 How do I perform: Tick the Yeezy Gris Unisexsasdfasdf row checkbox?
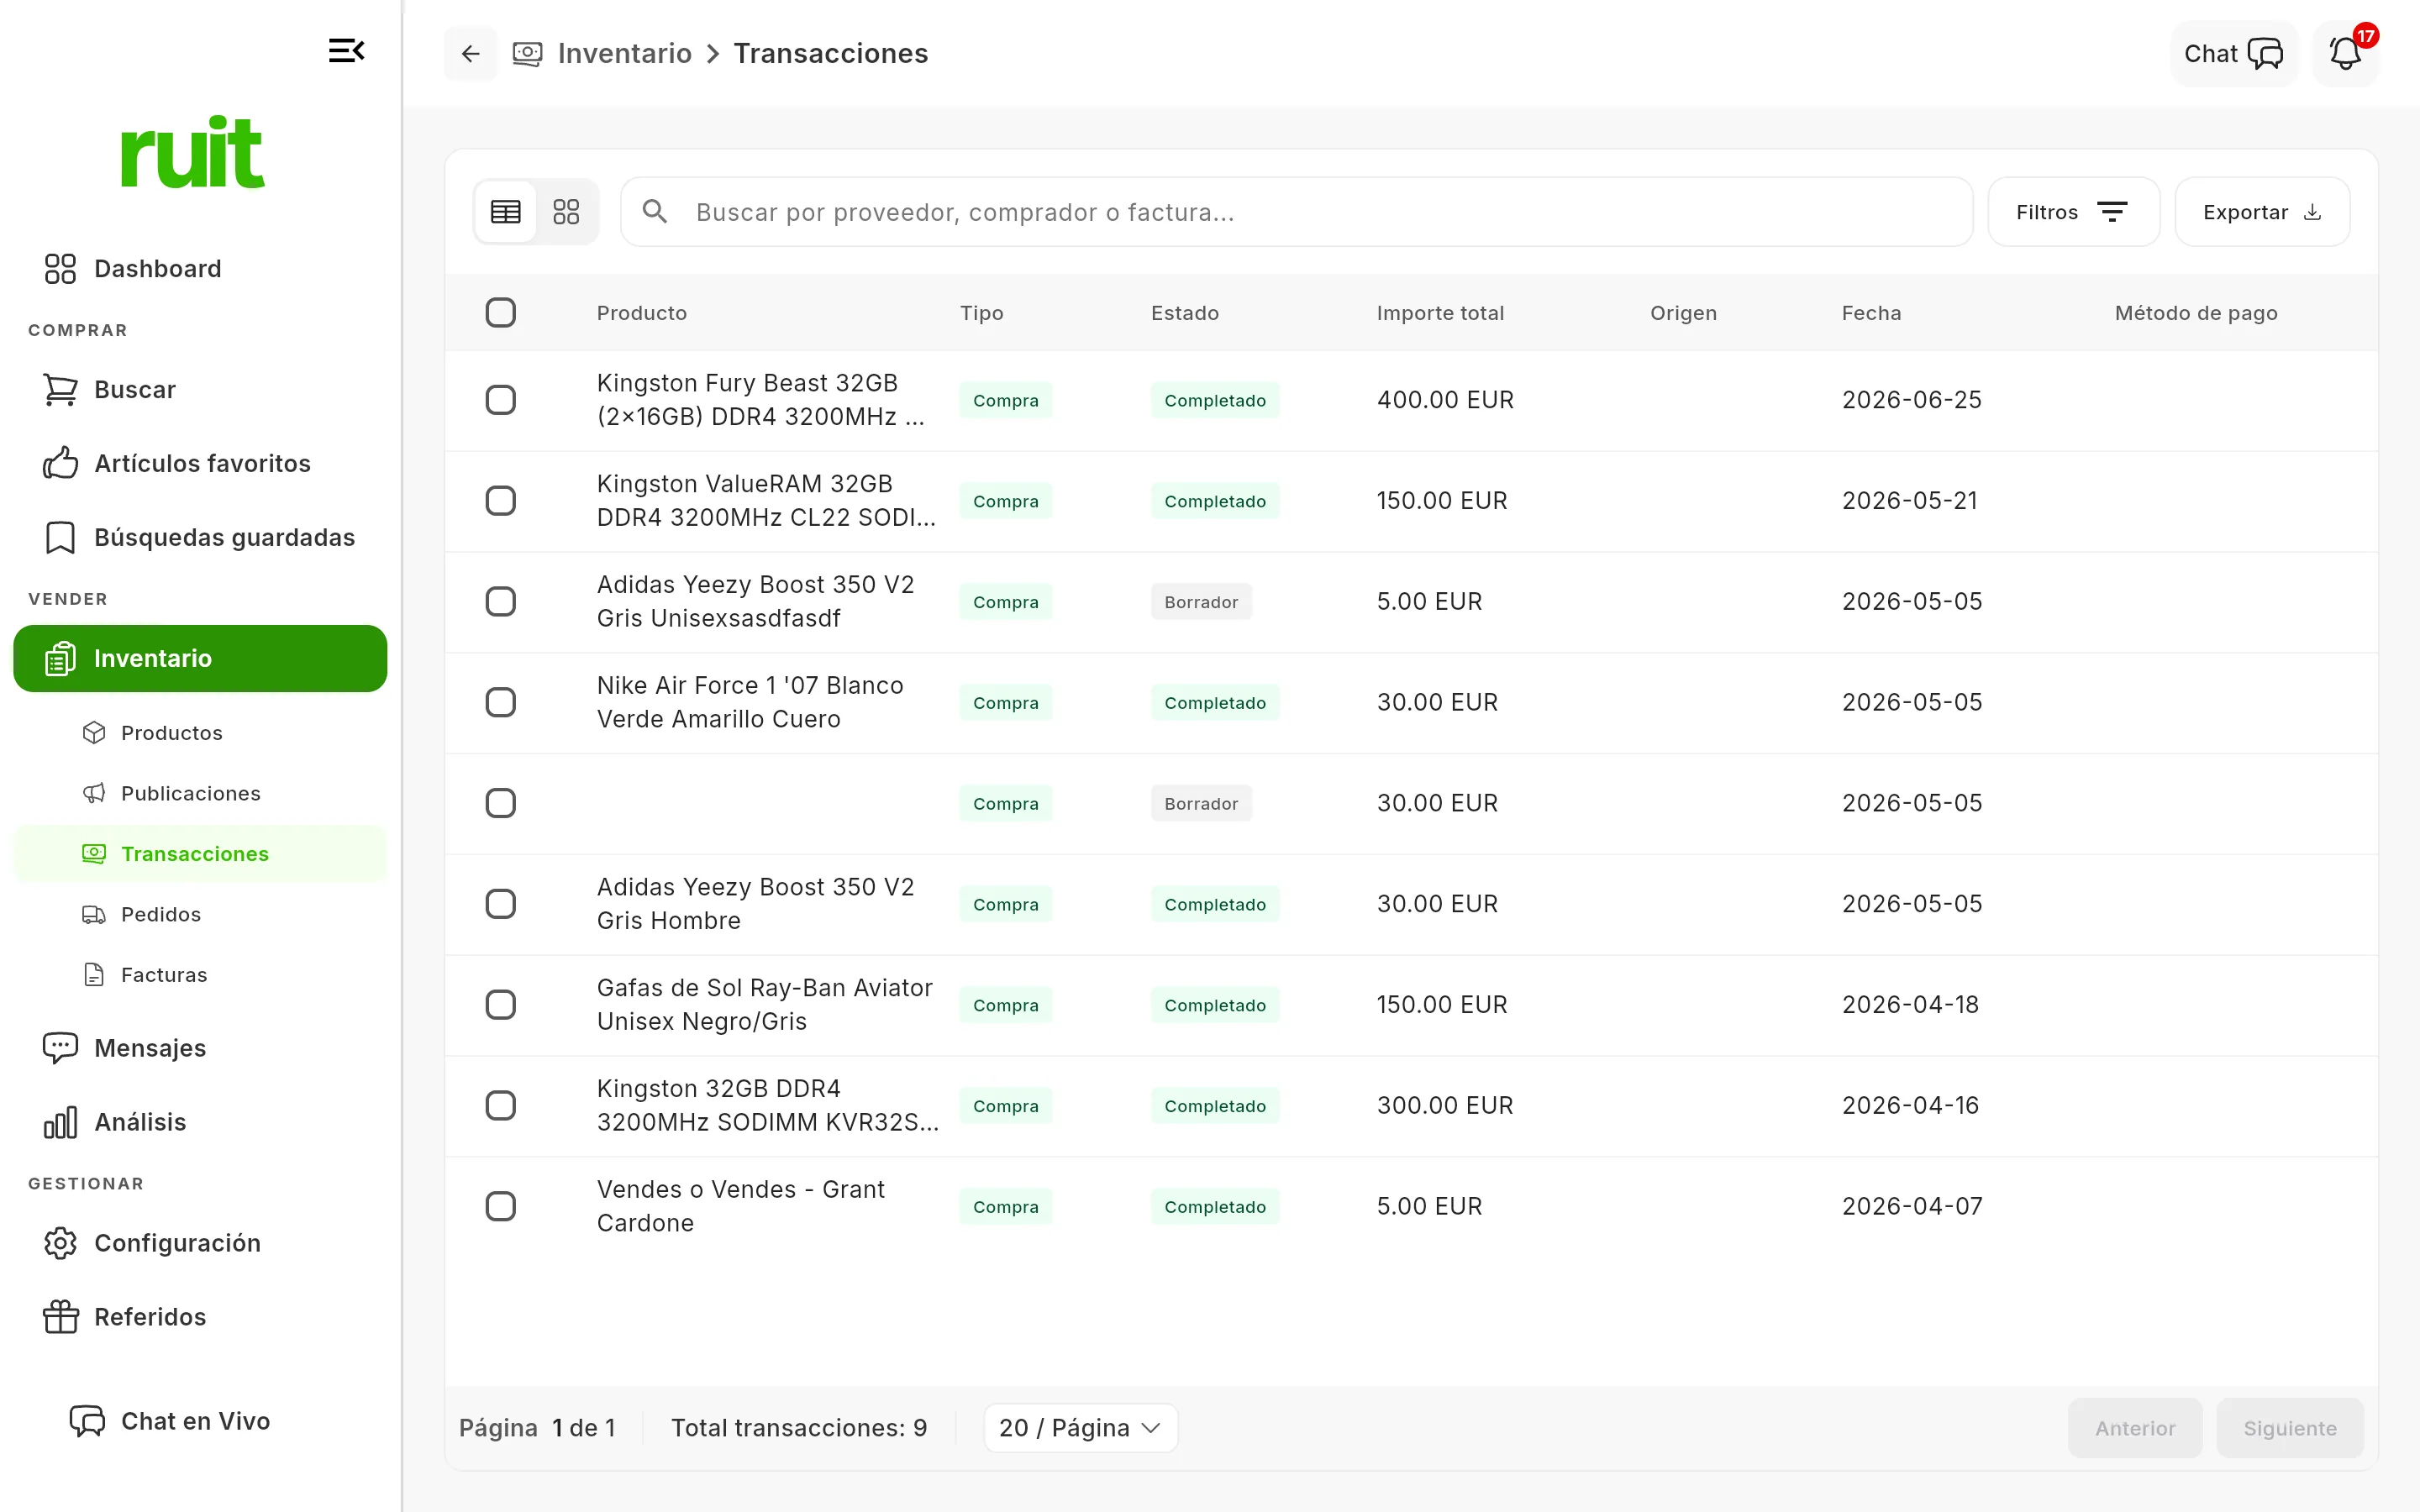[x=501, y=602]
